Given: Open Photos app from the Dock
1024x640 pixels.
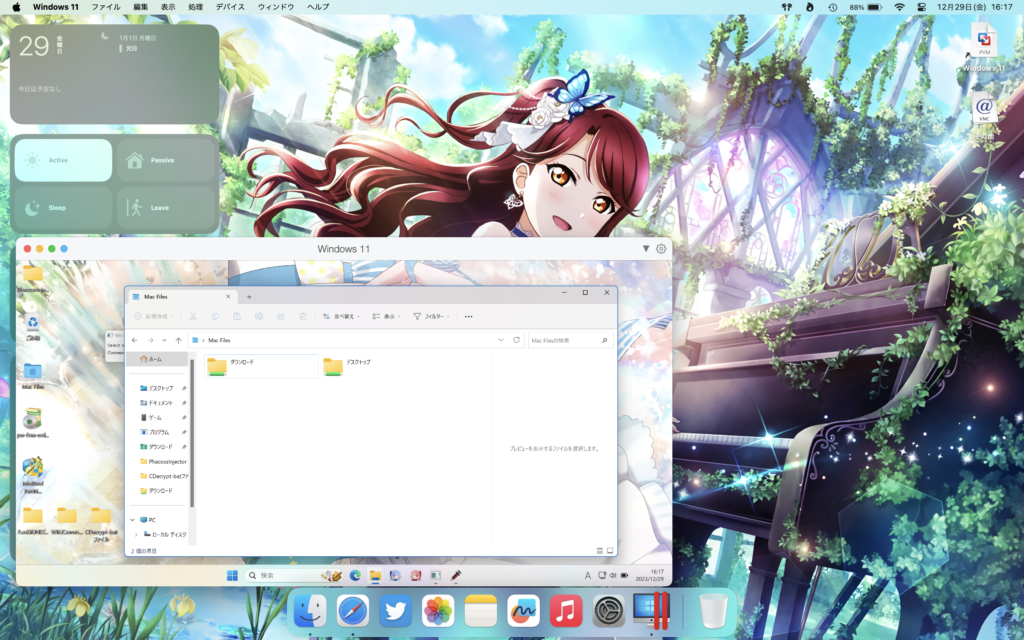Looking at the screenshot, I should 438,610.
